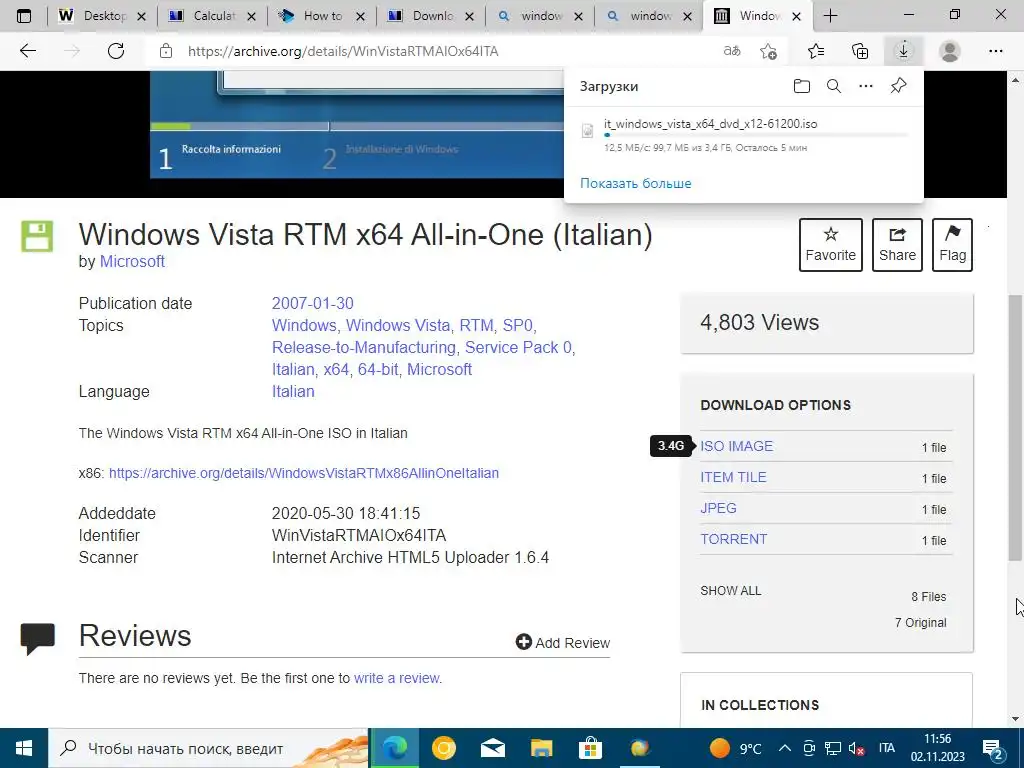Toggle the Downloads toolbar button

tap(903, 51)
